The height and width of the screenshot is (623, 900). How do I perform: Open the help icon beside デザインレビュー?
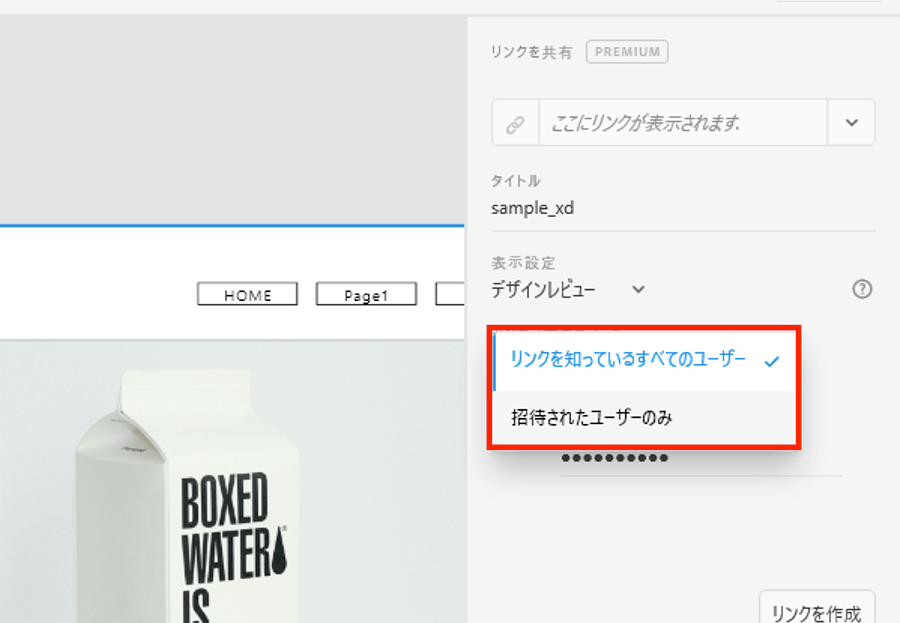coord(862,289)
